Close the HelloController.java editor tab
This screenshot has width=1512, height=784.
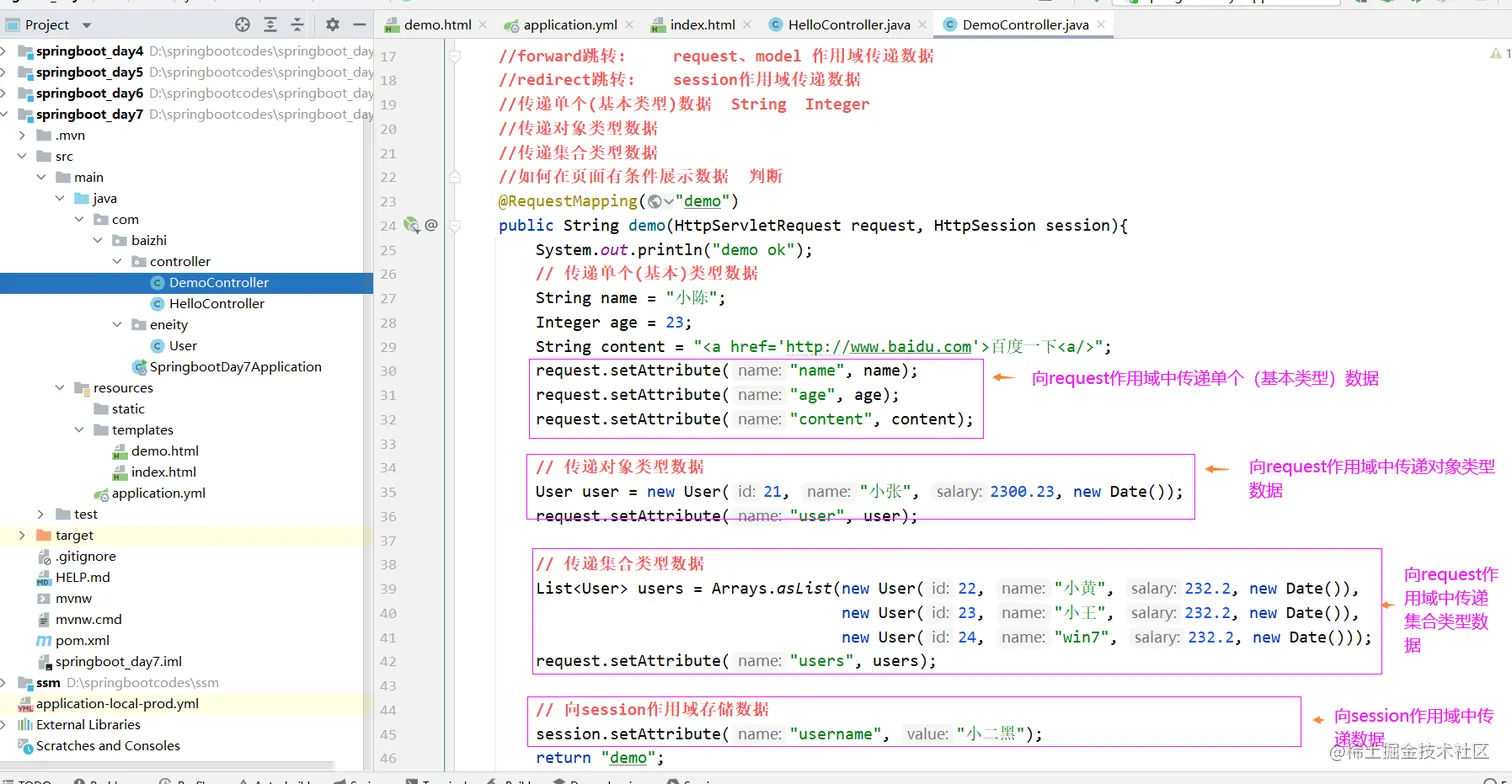921,24
